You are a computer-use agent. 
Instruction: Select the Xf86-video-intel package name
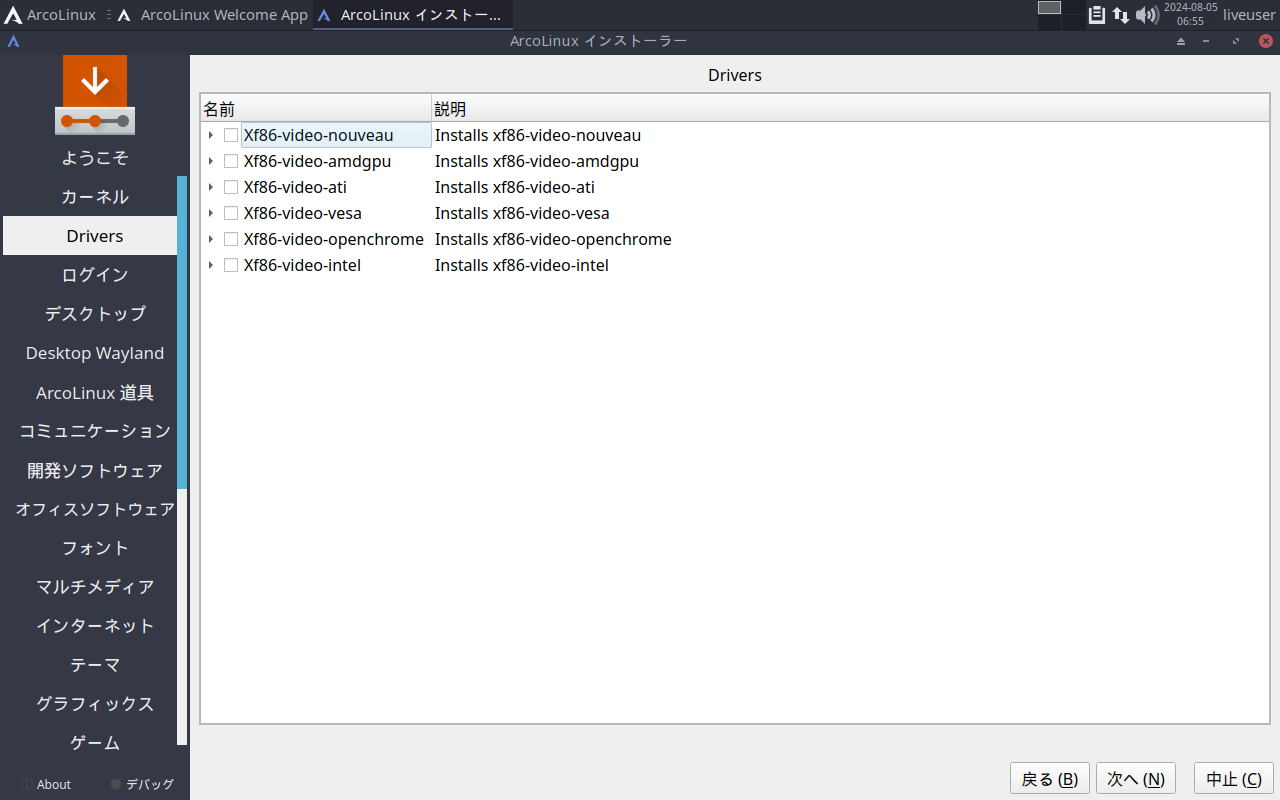(302, 265)
